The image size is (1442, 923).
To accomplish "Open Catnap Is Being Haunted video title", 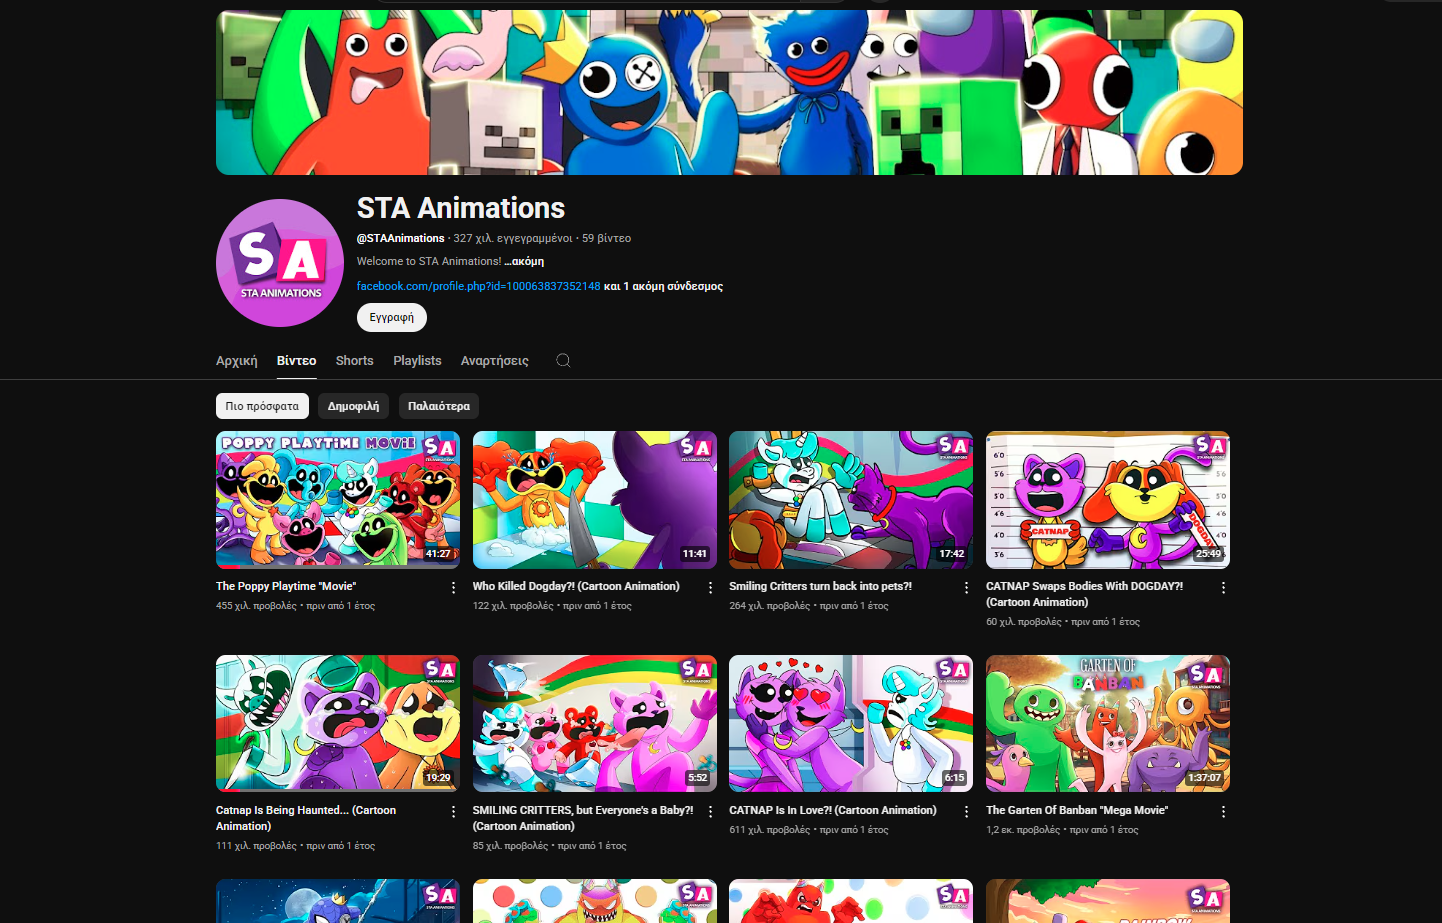I will pos(306,818).
